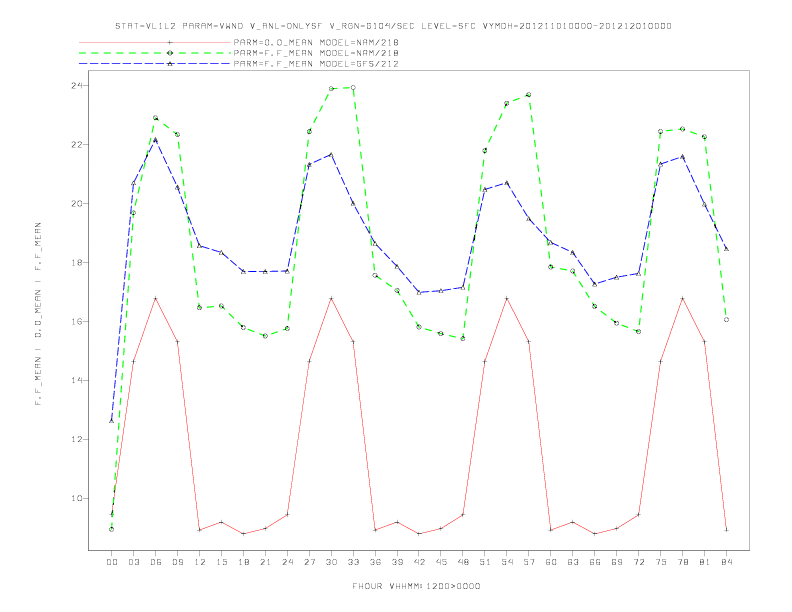The height and width of the screenshot is (612, 792).
Task: Click green circle data point at hour 21
Action: pyautogui.click(x=265, y=336)
